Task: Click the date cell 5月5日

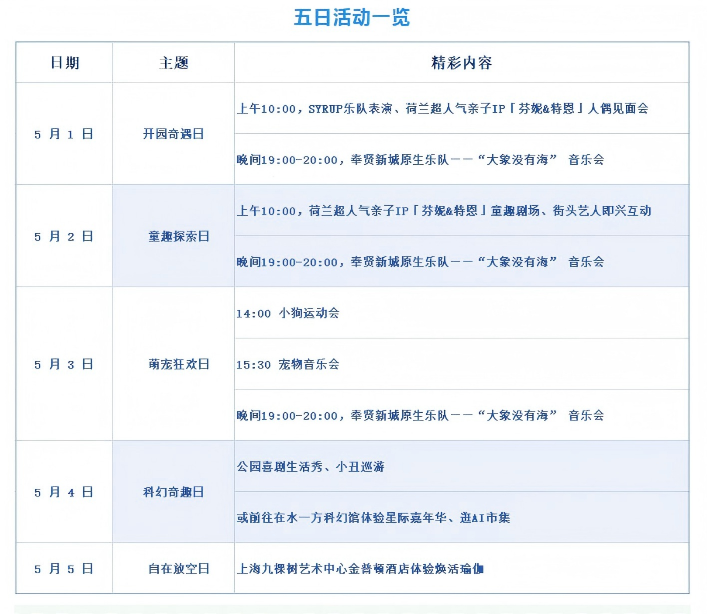Action: point(64,568)
